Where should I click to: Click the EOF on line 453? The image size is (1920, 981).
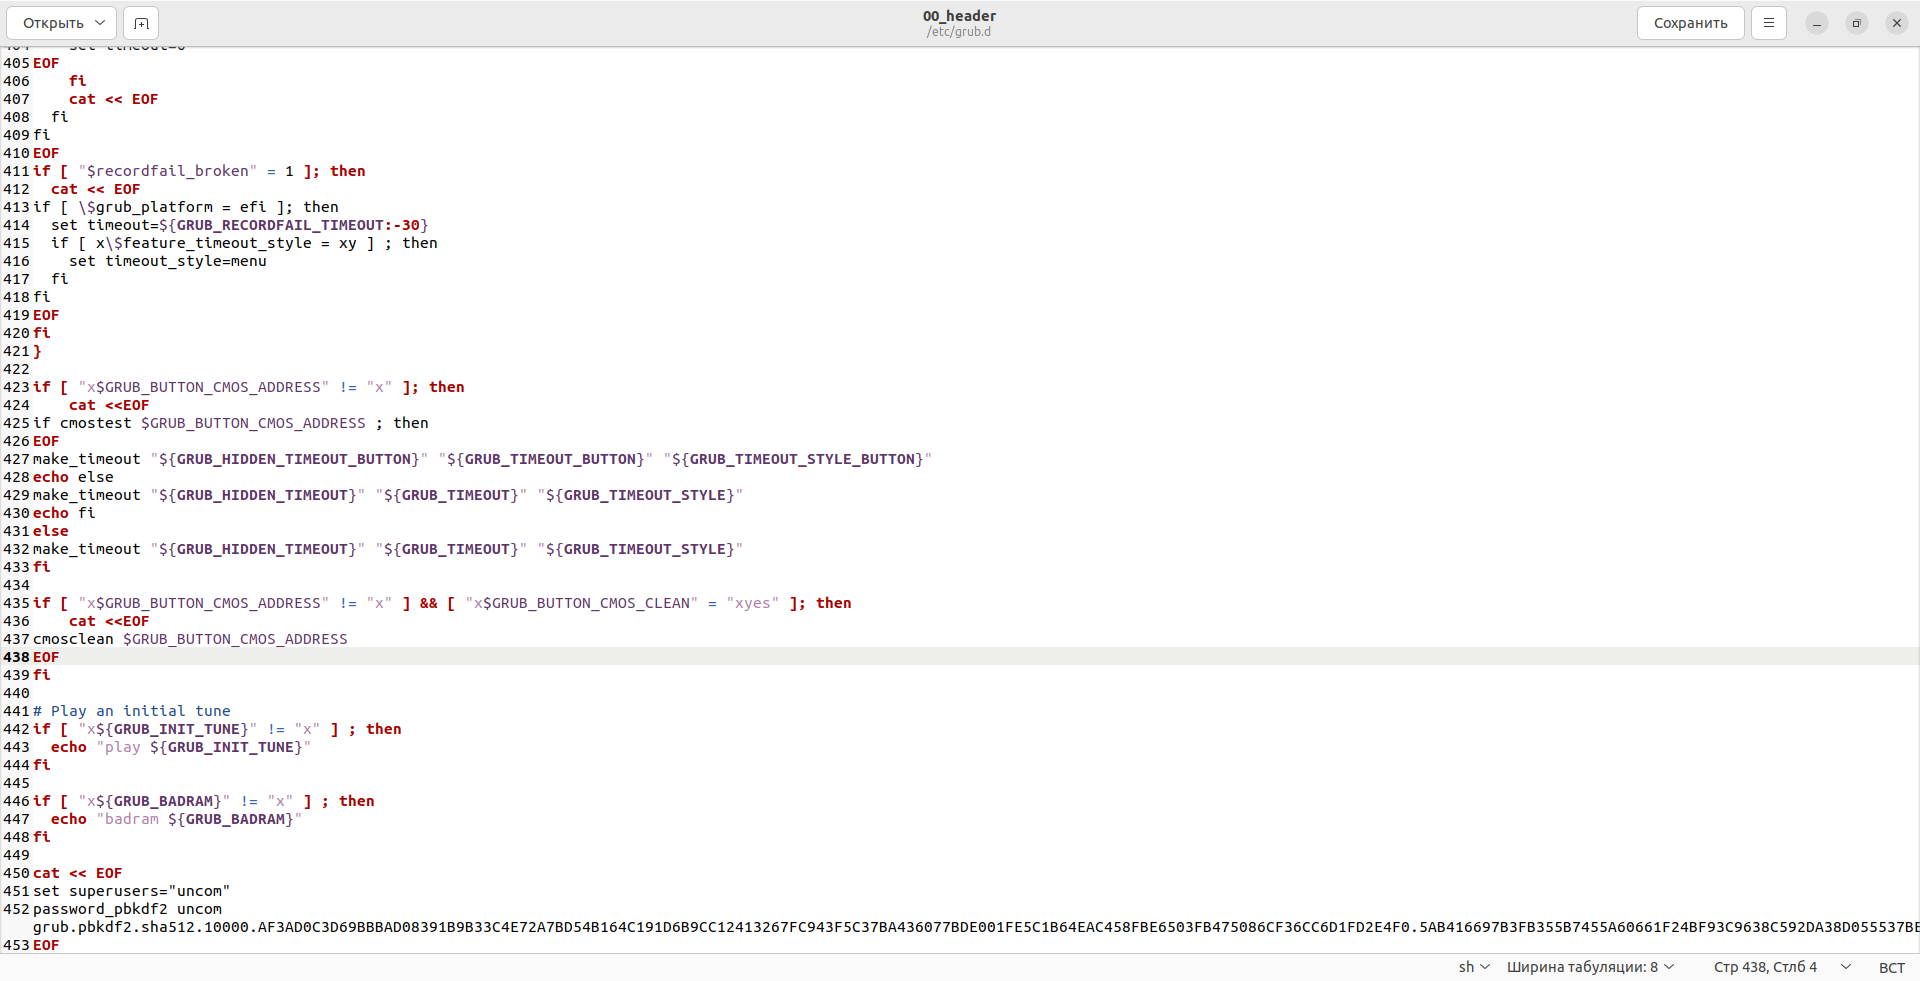click(x=46, y=945)
